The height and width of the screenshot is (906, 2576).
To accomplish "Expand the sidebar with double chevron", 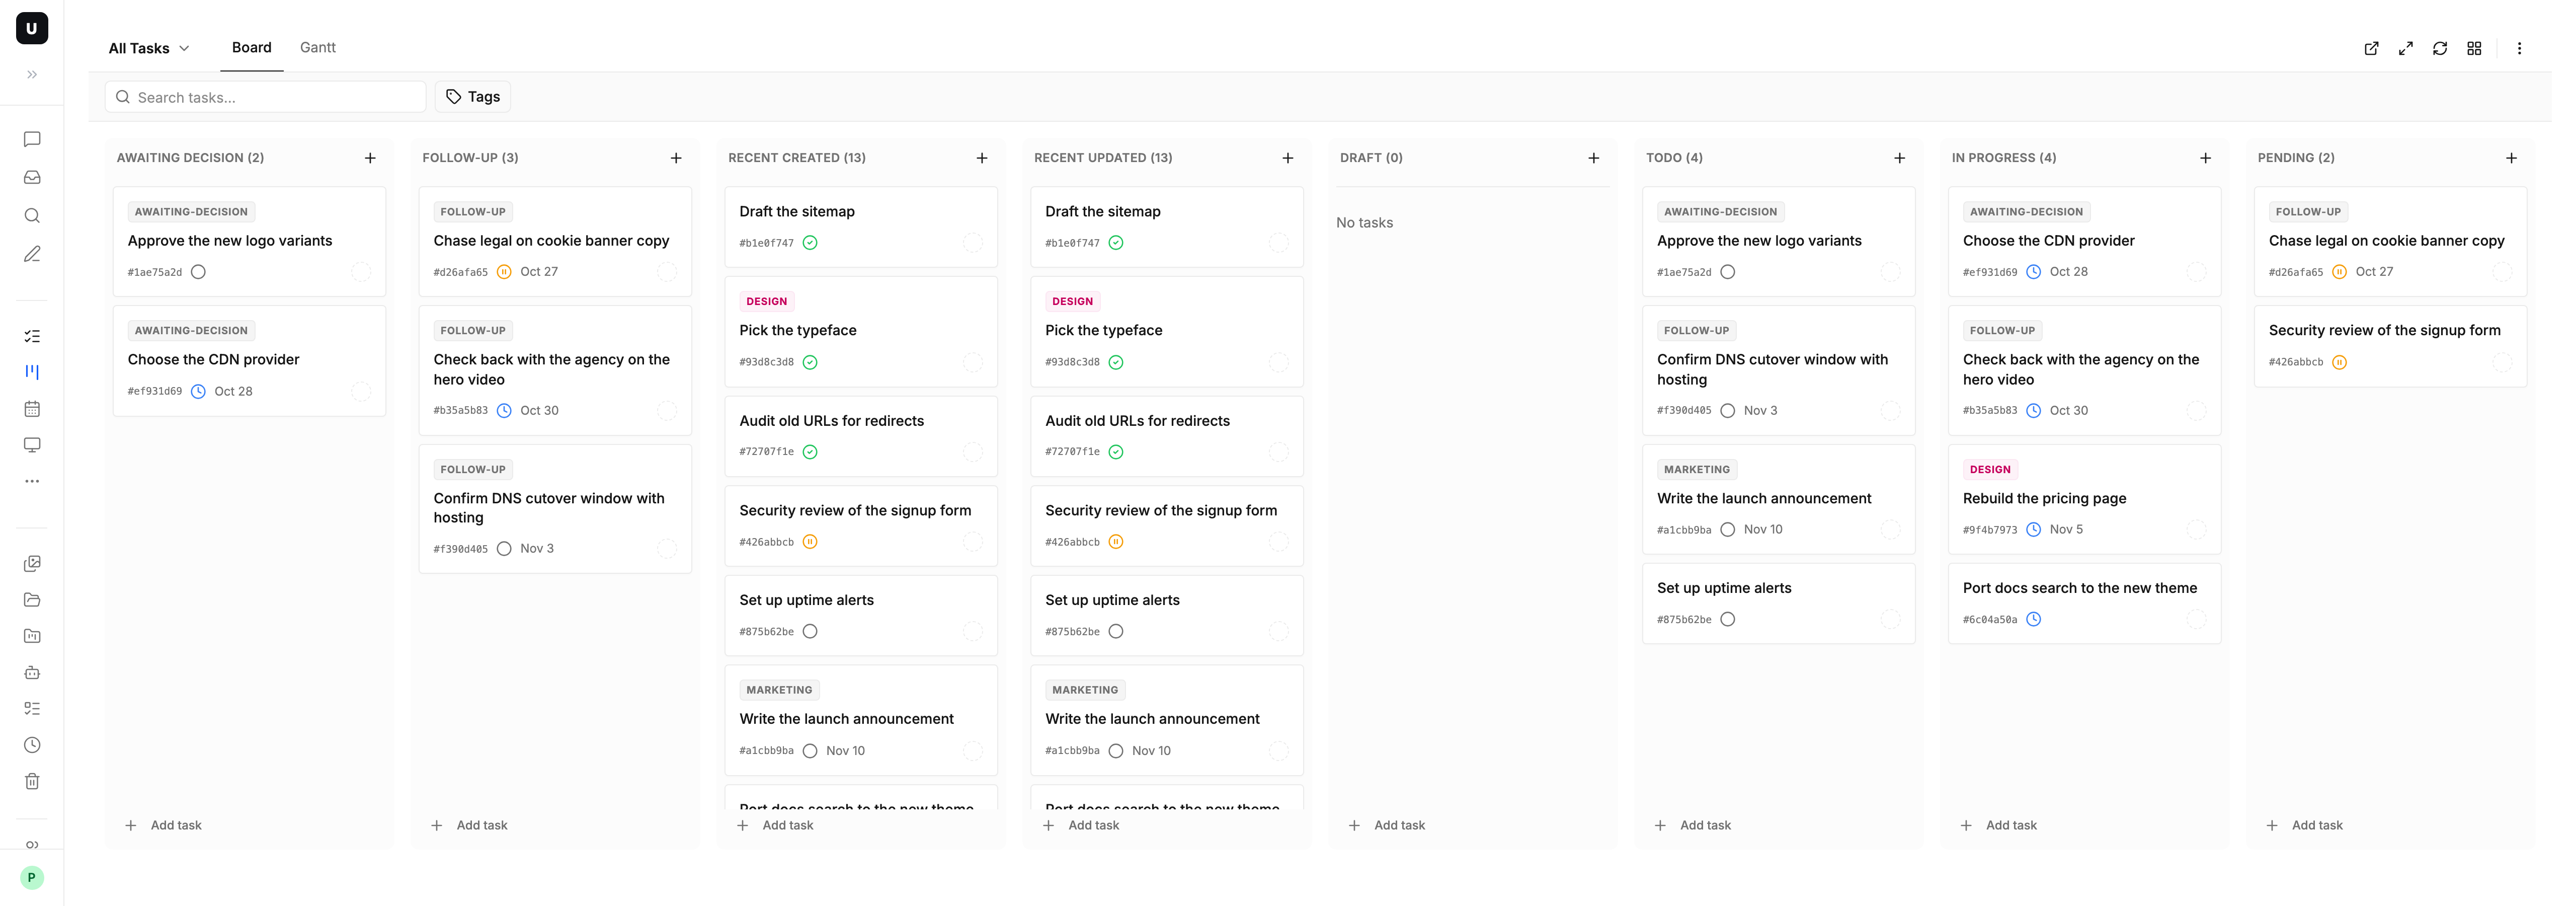I will (32, 74).
